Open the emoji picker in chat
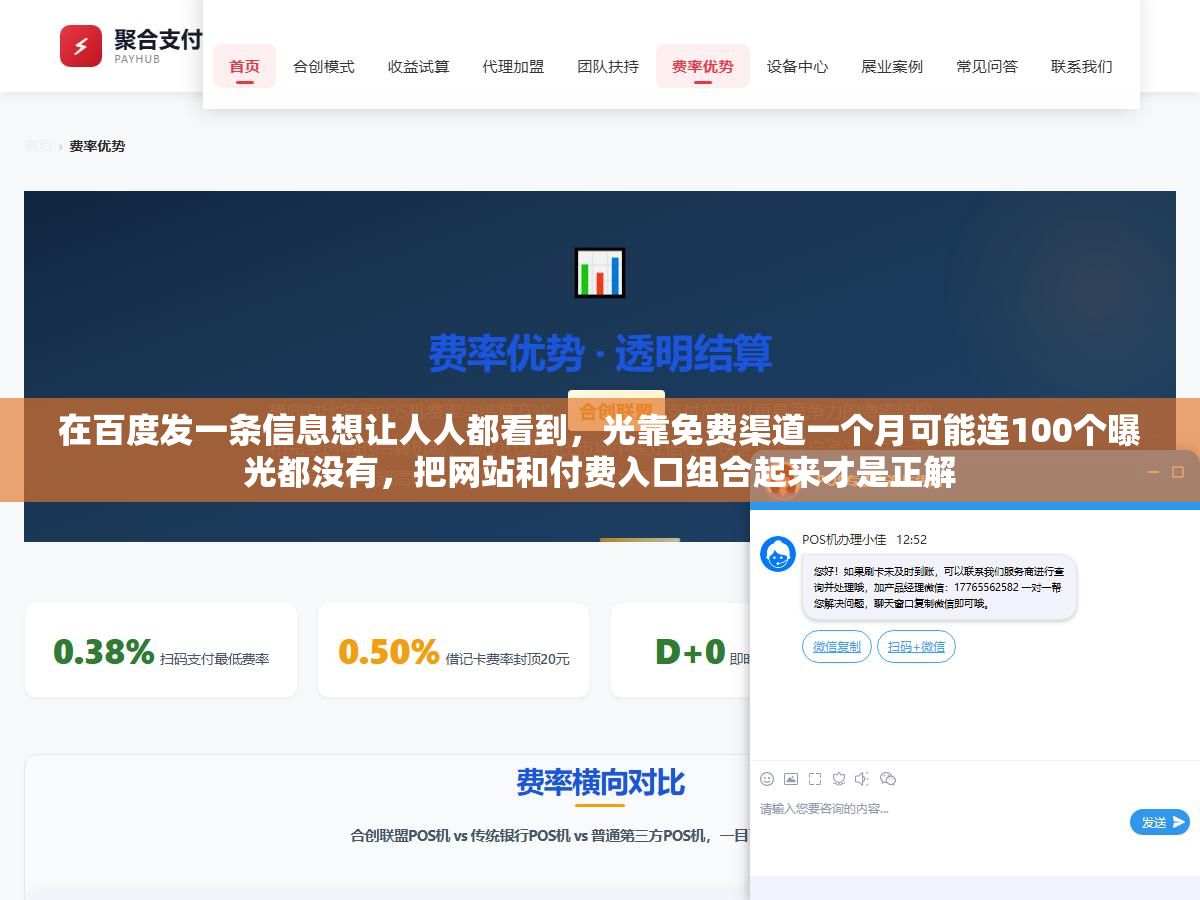This screenshot has height=900, width=1200. (x=767, y=778)
